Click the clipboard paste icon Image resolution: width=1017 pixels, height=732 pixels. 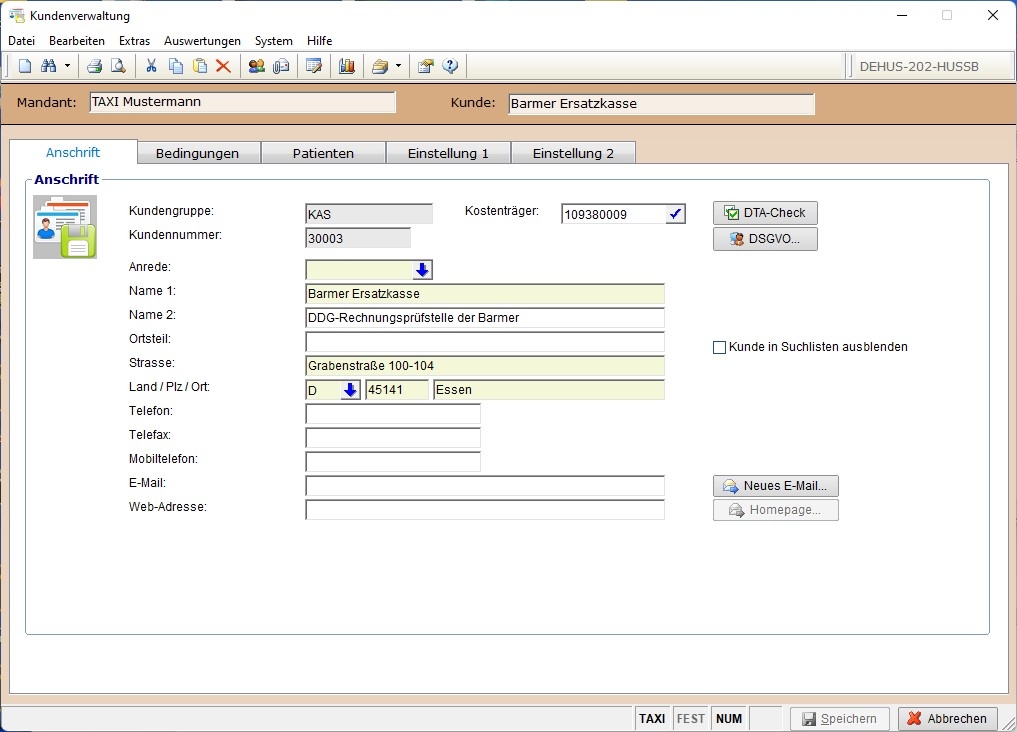pyautogui.click(x=200, y=66)
